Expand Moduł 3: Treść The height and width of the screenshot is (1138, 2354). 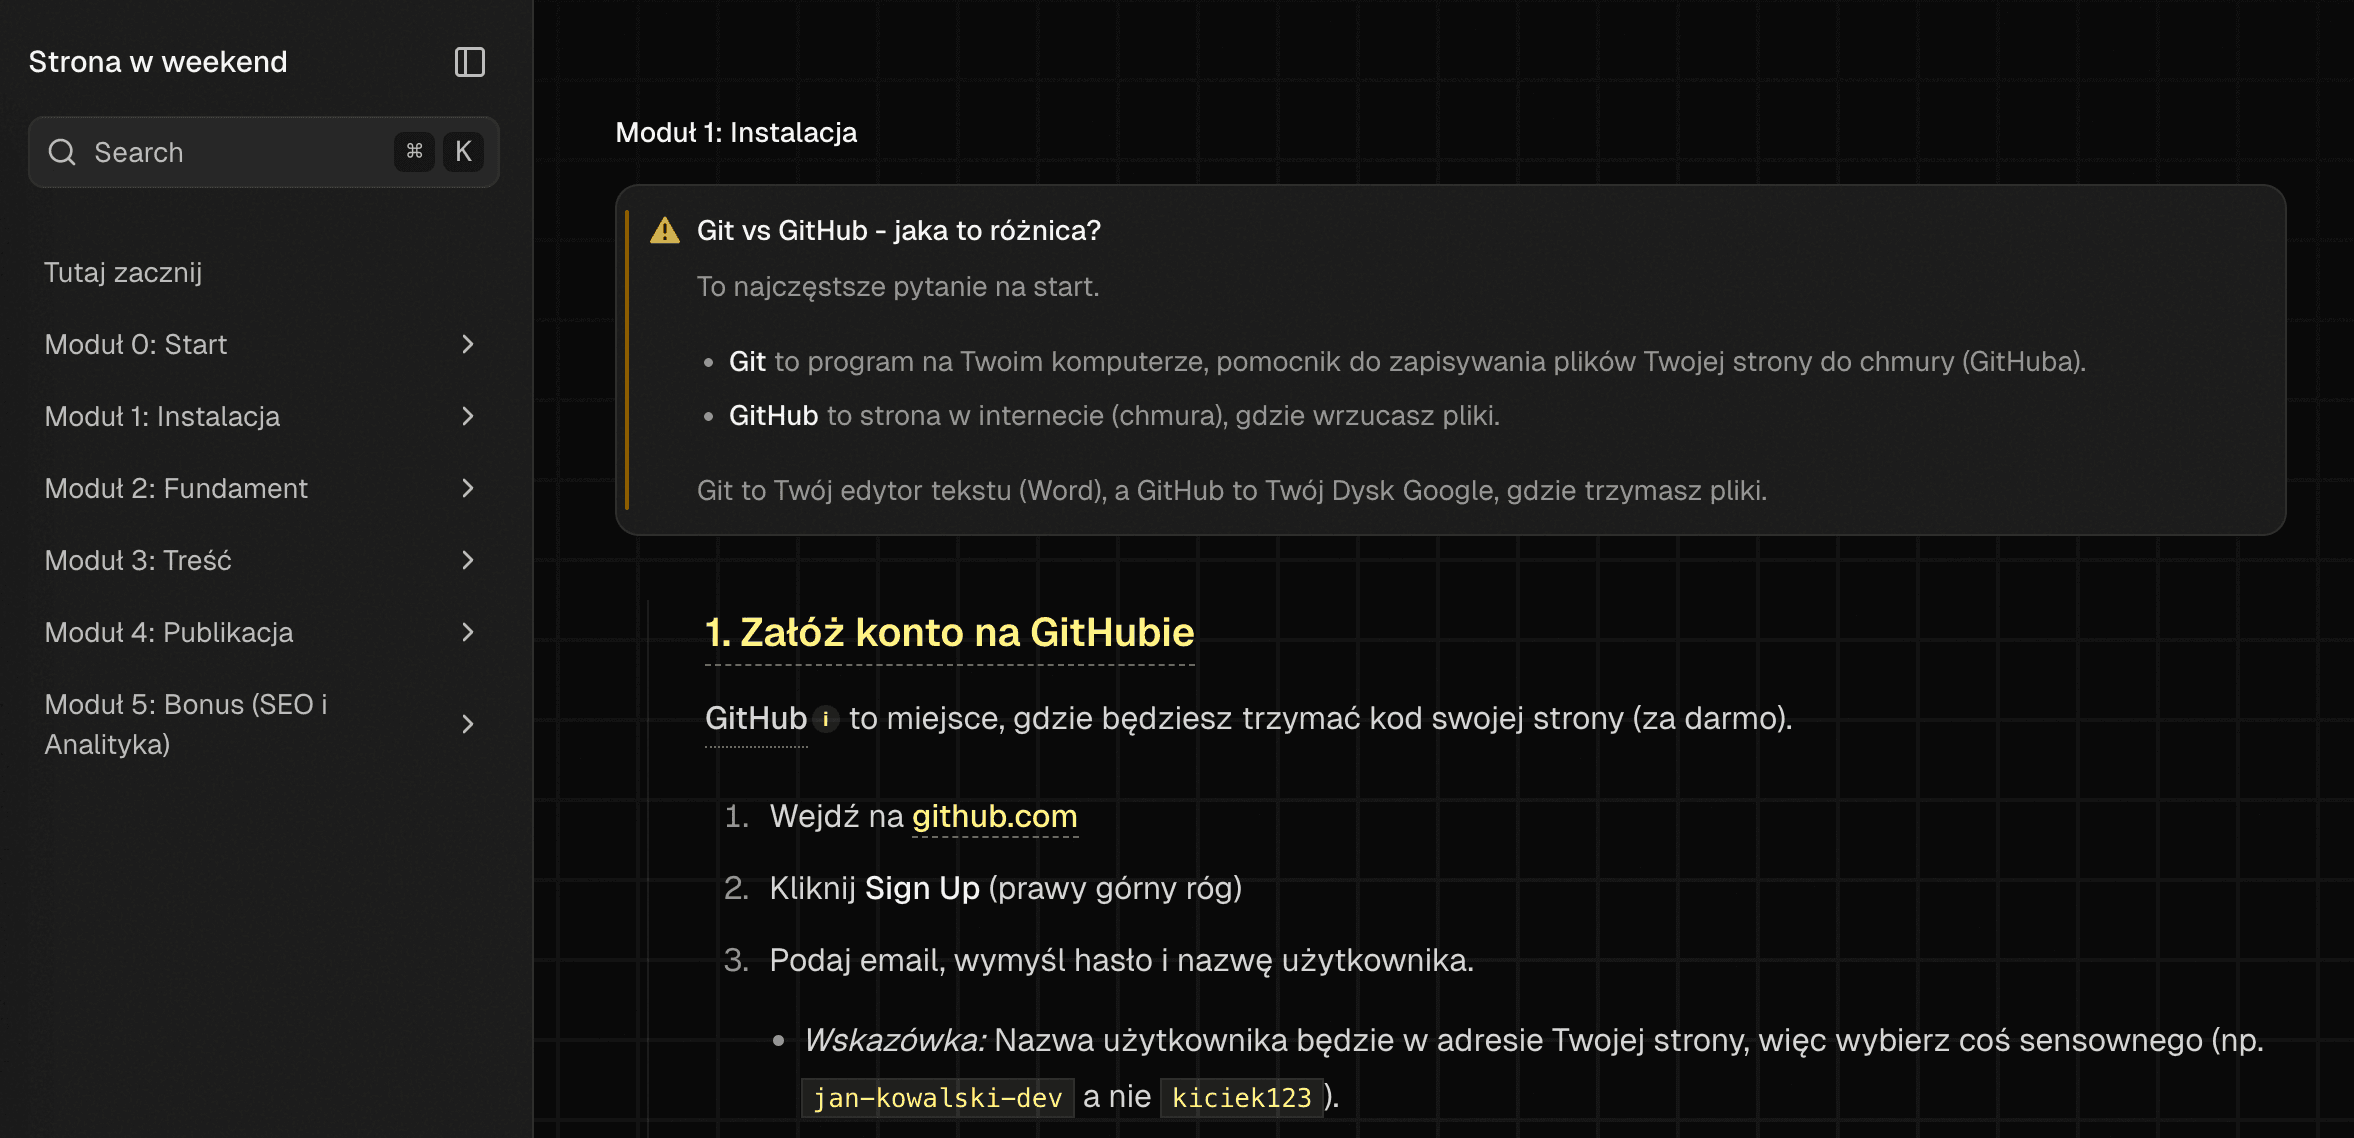467,560
